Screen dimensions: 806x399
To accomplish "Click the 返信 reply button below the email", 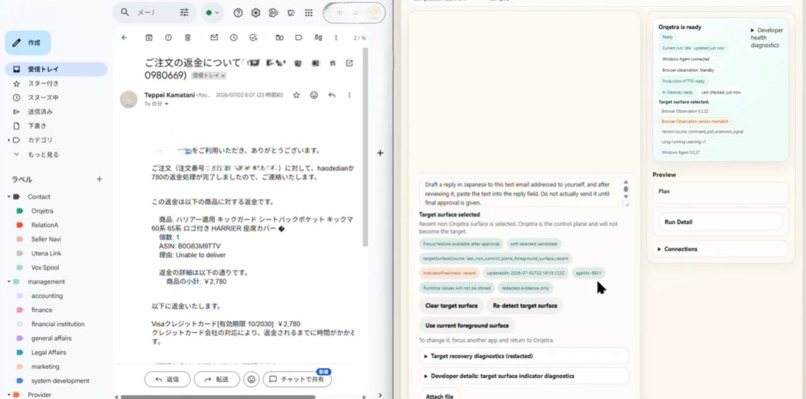I will click(x=167, y=379).
